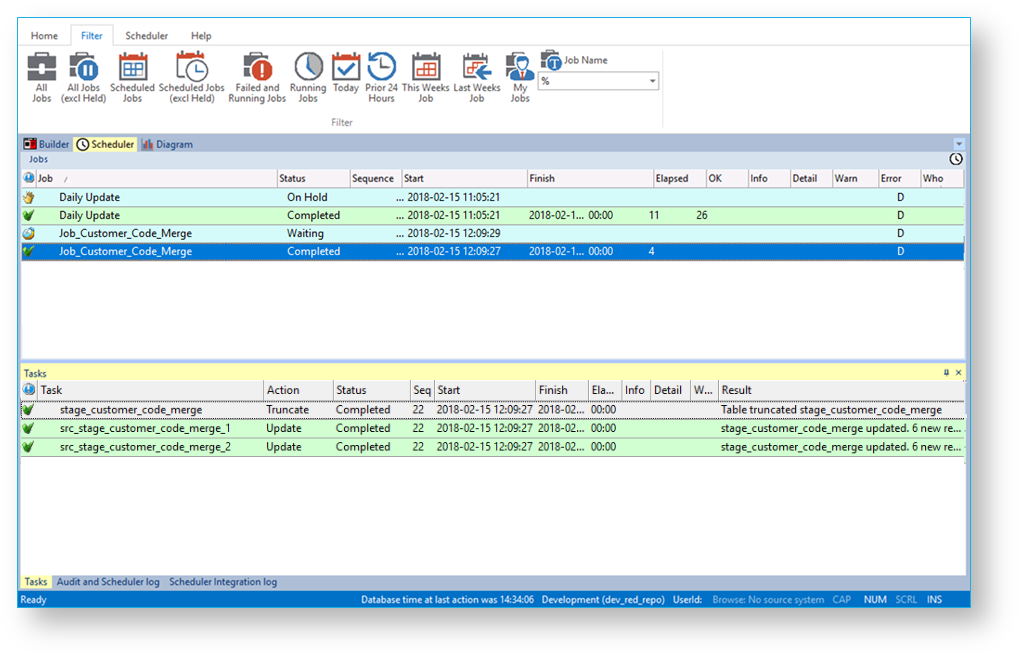Type in the Job Name filter field
The image size is (1019, 656).
tap(591, 81)
